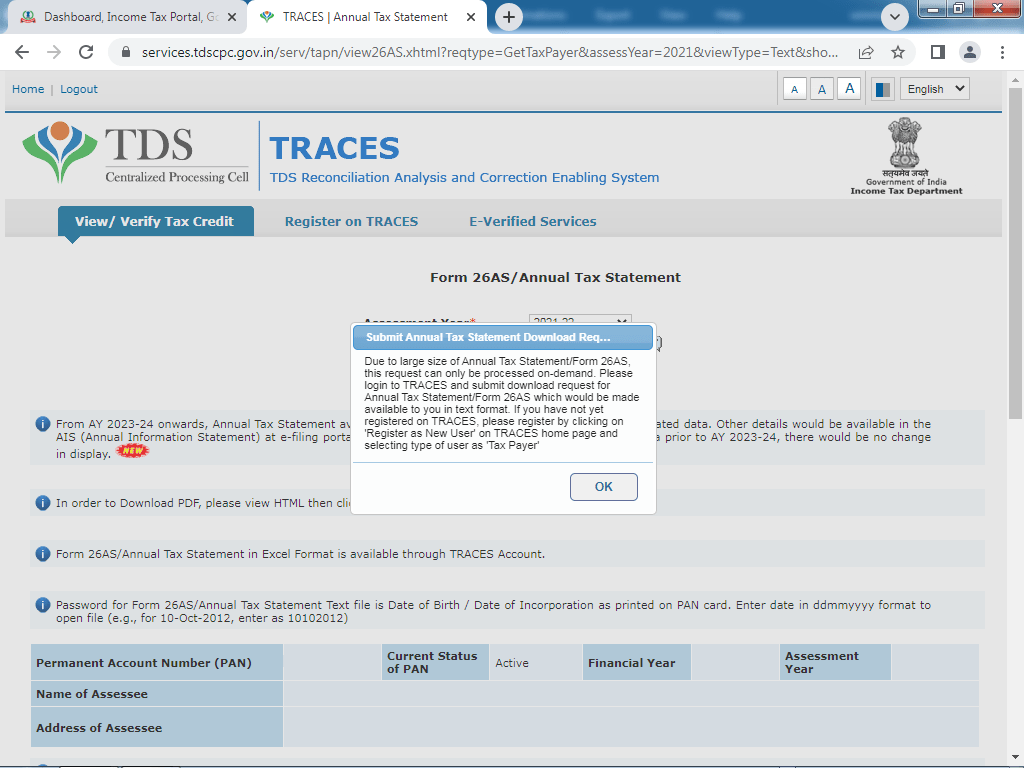Open the Chrome three-dot menu
The height and width of the screenshot is (768, 1024).
(x=1002, y=52)
